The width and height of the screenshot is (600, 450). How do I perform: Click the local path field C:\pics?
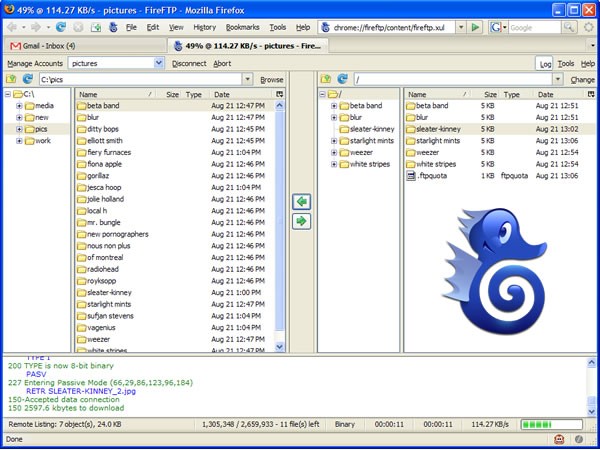coord(140,80)
